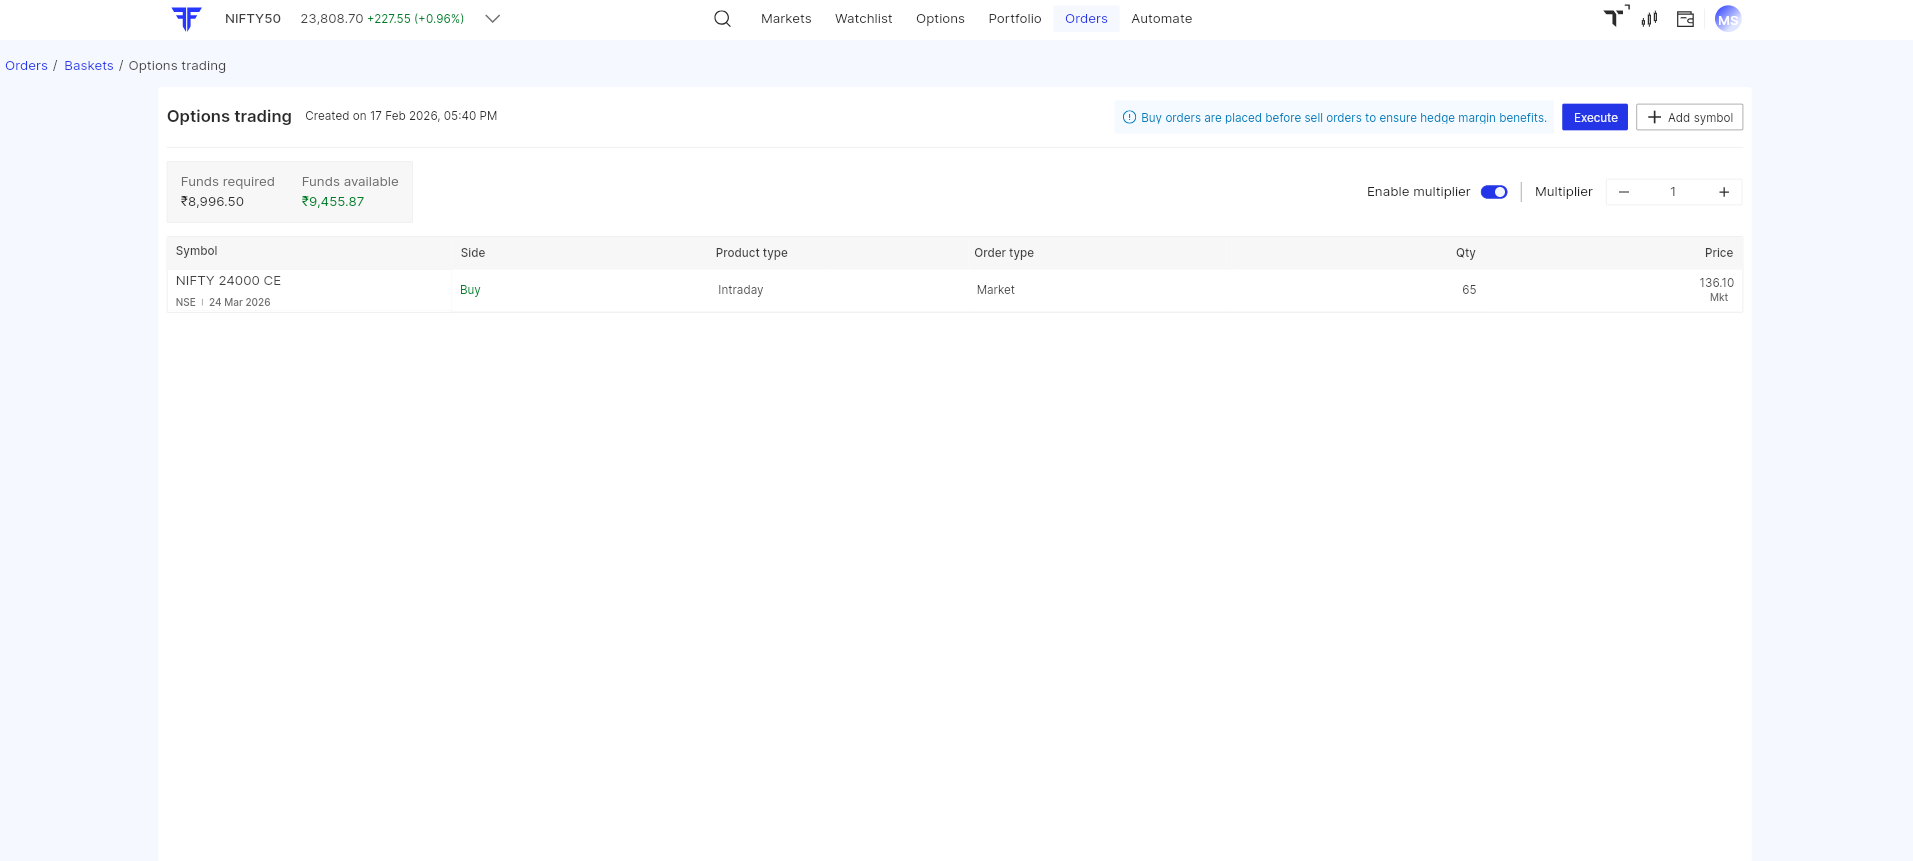Click the Add symbol button
This screenshot has height=861, width=1913.
coord(1689,117)
